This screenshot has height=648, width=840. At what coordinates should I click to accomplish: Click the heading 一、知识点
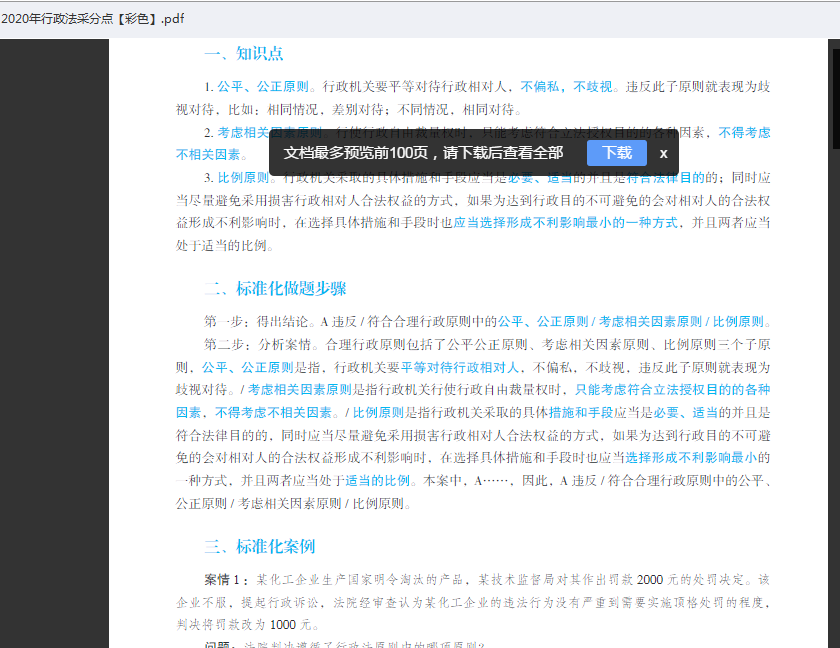pos(244,54)
